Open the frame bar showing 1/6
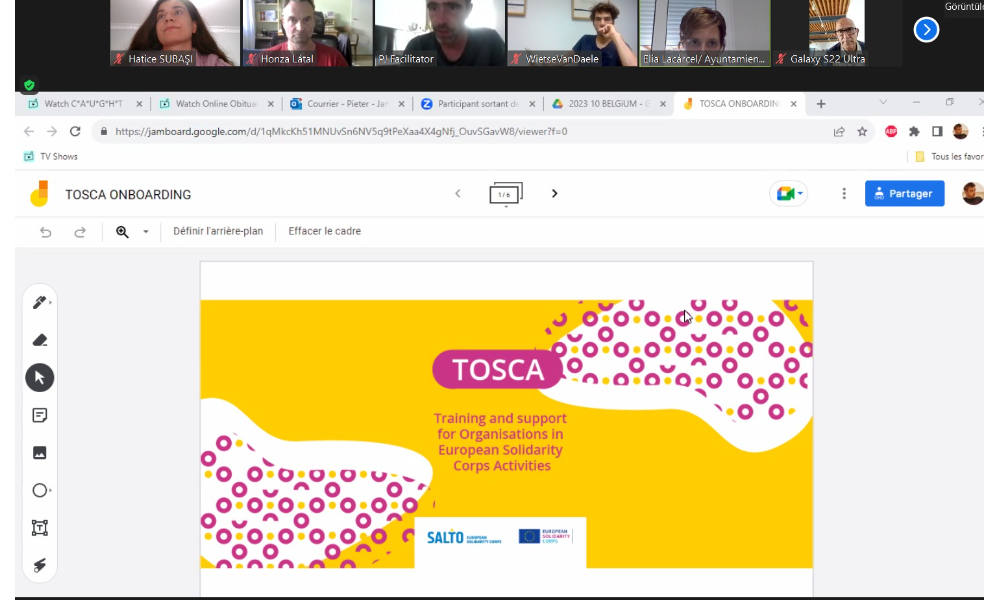This screenshot has height=600, width=1000. [x=506, y=194]
